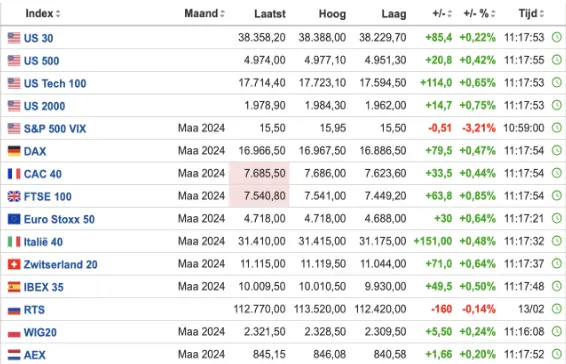The height and width of the screenshot is (364, 566).
Task: Open the Zwitserland 20 index link
Action: [61, 264]
